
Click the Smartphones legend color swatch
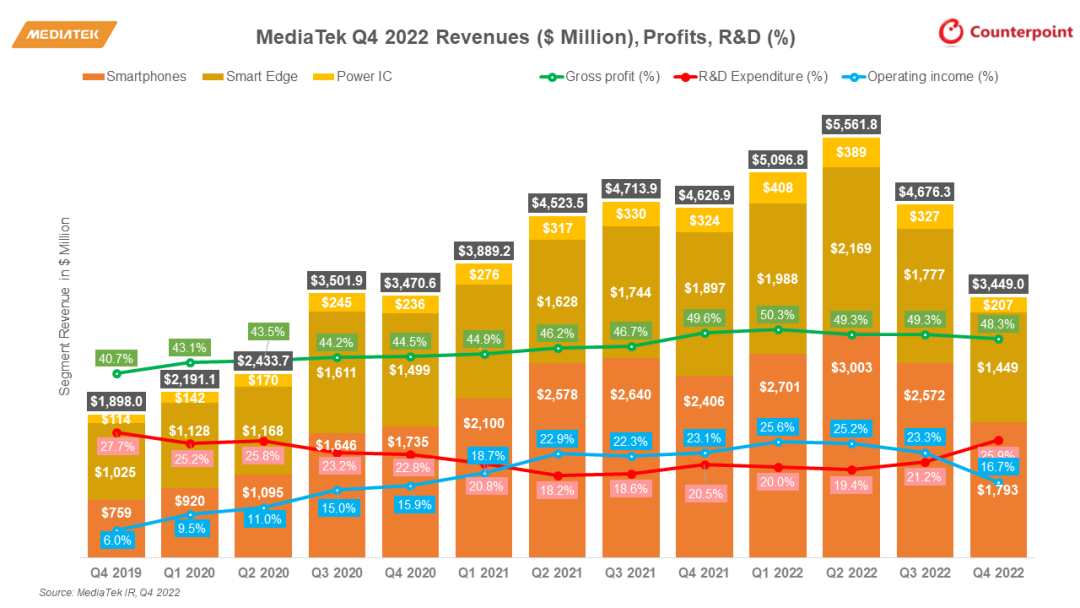tap(93, 77)
